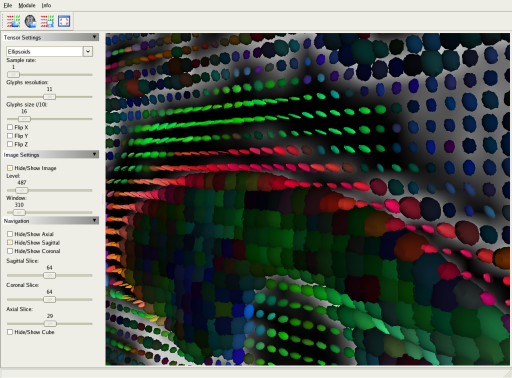Toggle Hide/Show Sagittal plane
The height and width of the screenshot is (378, 512).
[x=10, y=243]
